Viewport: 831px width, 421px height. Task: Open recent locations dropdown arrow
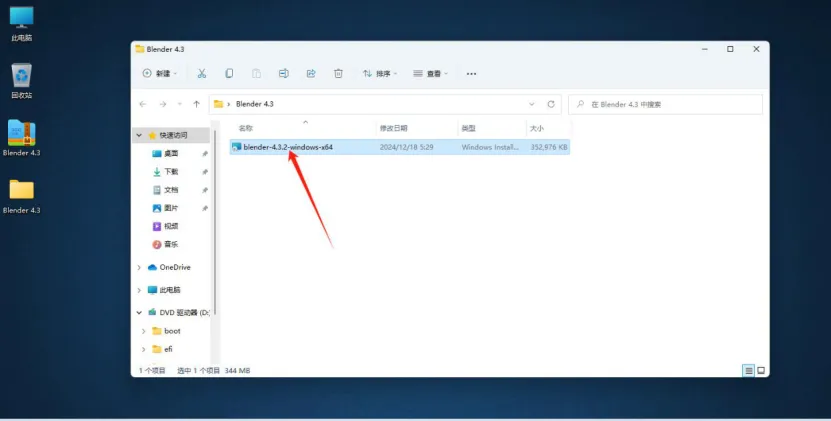180,104
